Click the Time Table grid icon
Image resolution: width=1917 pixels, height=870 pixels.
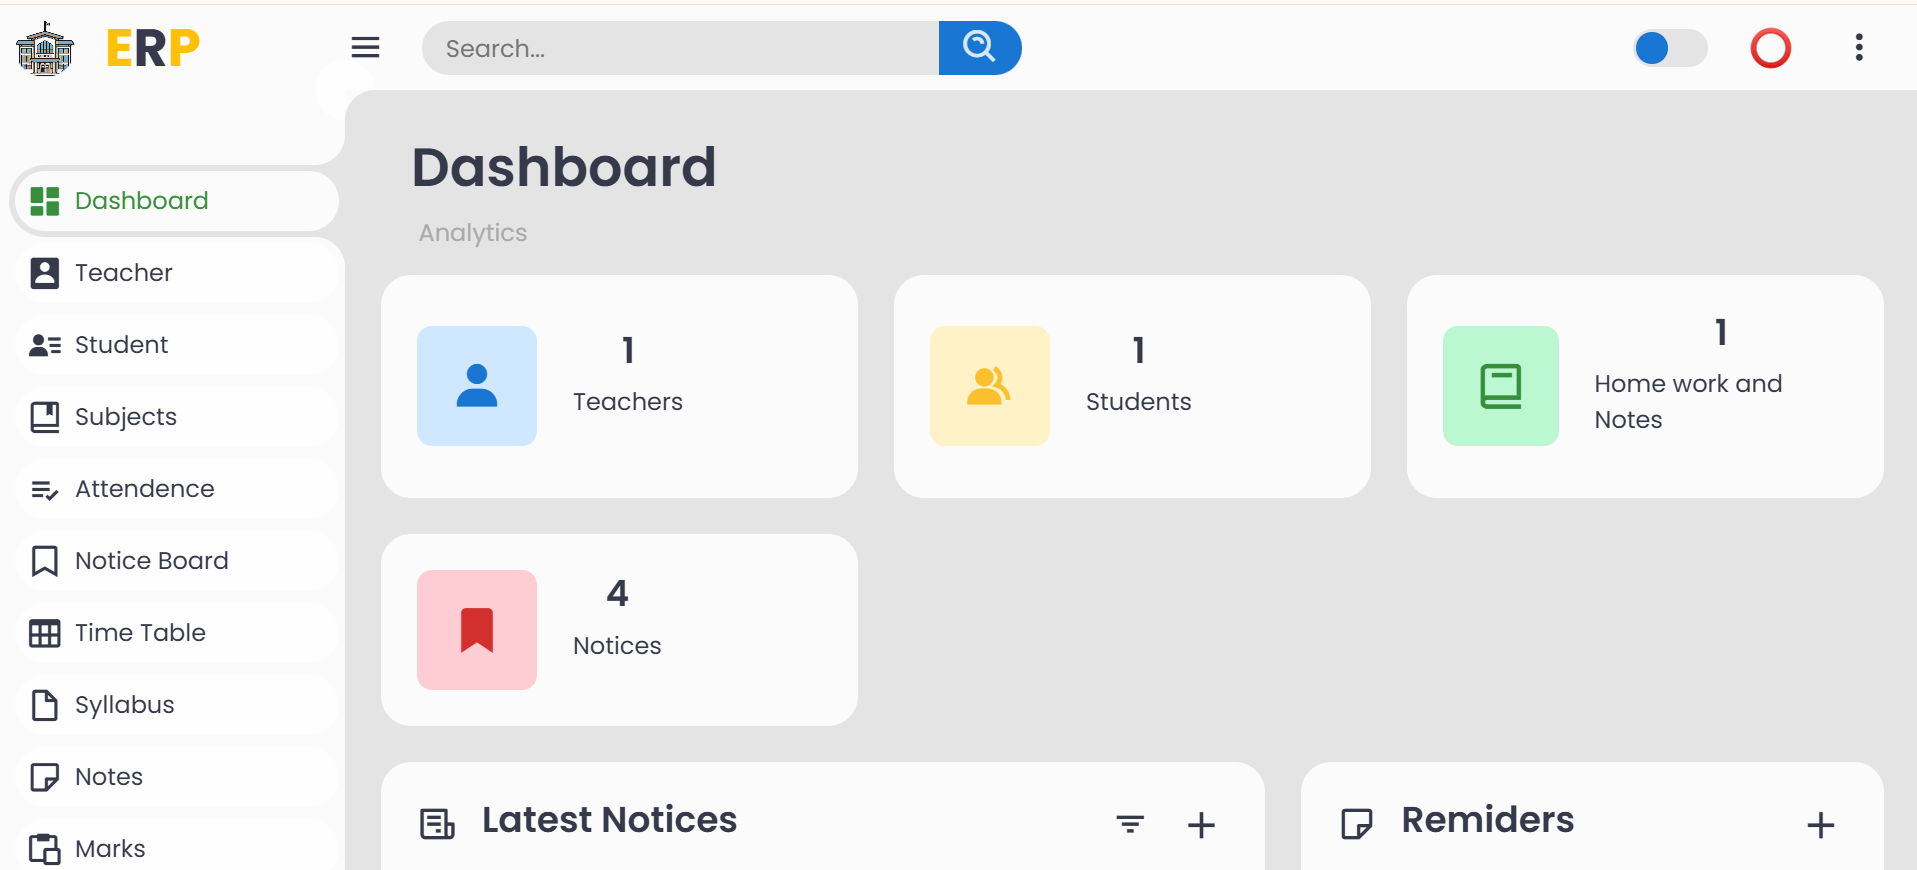coord(45,633)
